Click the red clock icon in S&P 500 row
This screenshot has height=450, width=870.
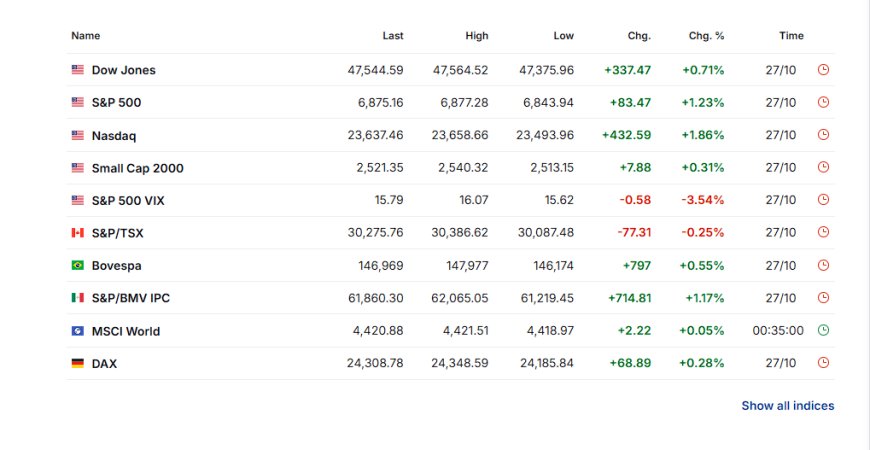823,102
